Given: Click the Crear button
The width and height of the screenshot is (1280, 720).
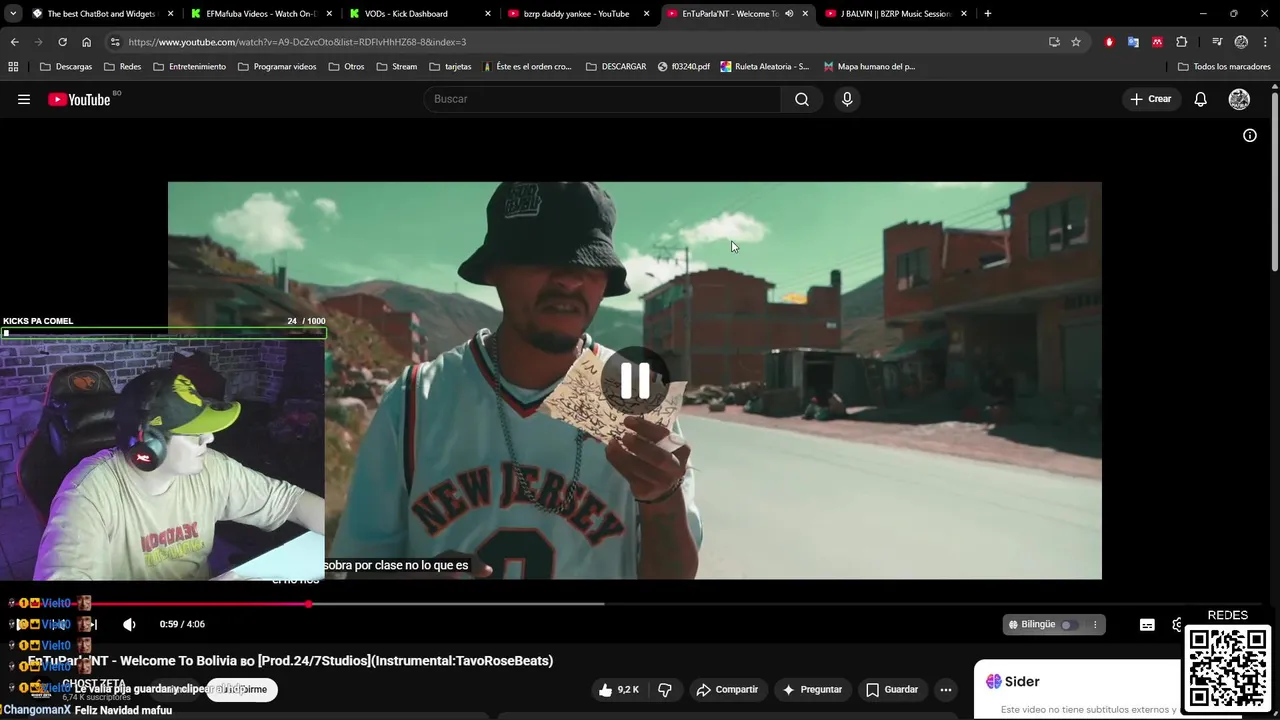Looking at the screenshot, I should pos(1150,99).
